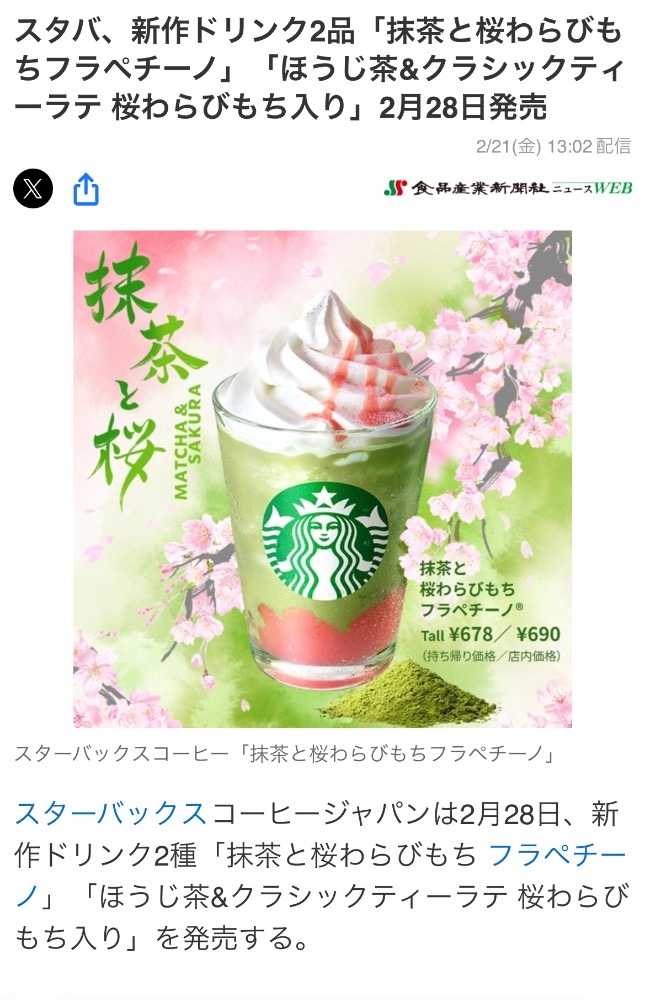Screen dimensions: 645x1000
Task: Tap the Tall ¥678/¥690 price text
Action: (x=490, y=635)
